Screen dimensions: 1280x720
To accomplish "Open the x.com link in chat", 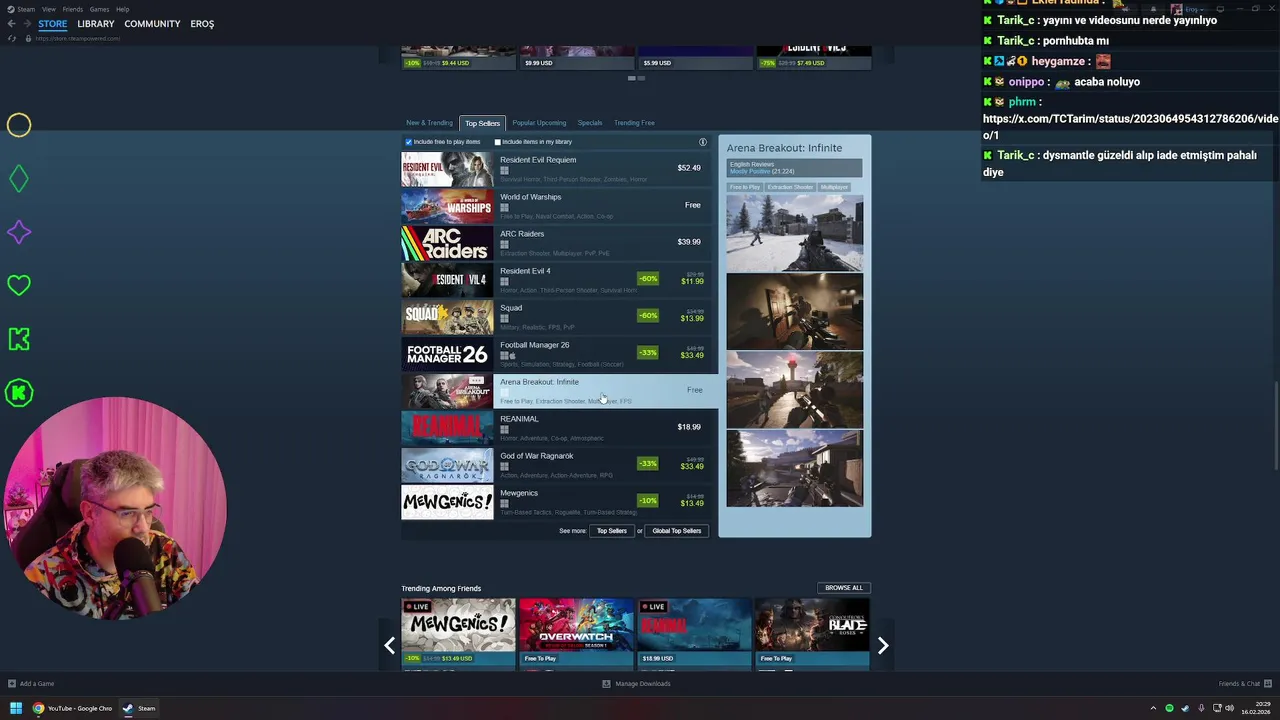I will pos(1130,127).
